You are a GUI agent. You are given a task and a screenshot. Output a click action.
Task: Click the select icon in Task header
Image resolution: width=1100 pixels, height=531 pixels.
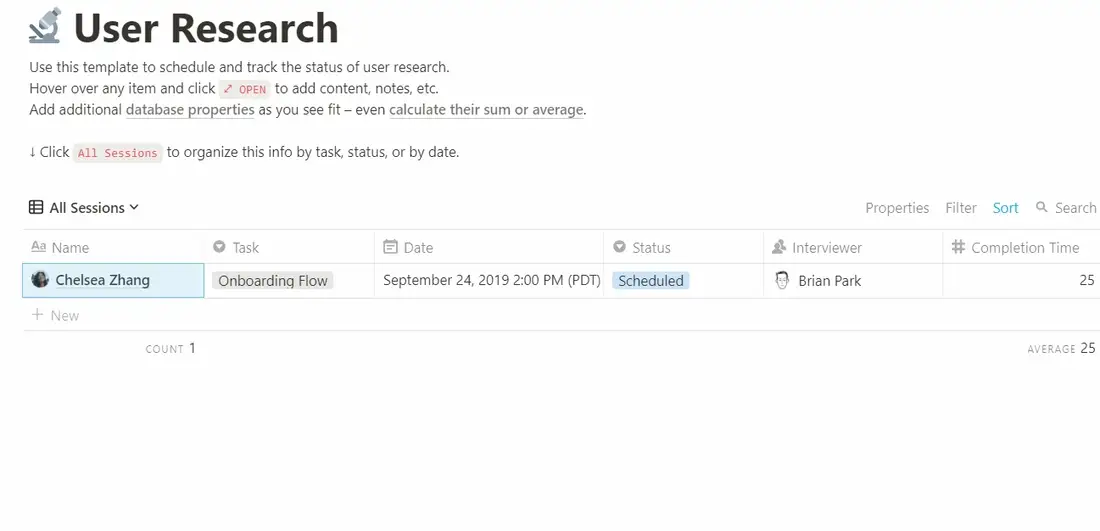[220, 247]
